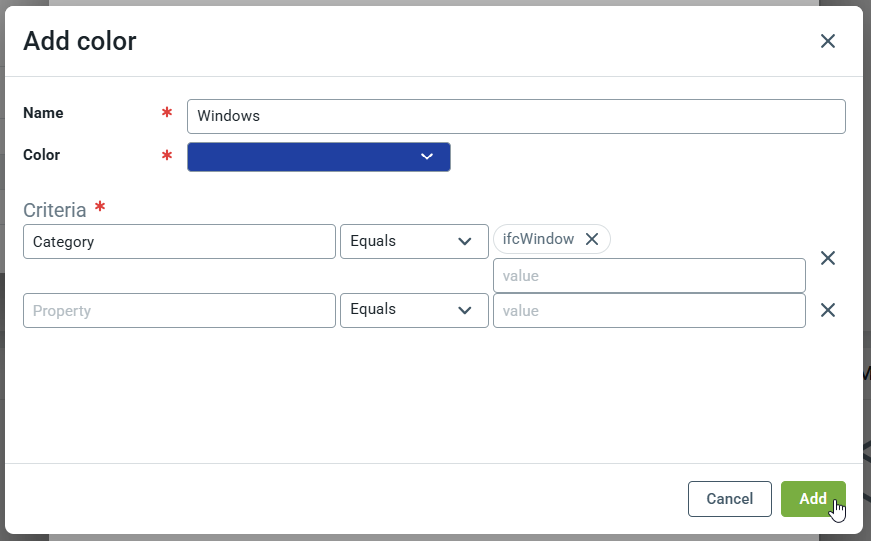Focus the Name field containing Windows
Image resolution: width=871 pixels, height=541 pixels.
point(515,116)
